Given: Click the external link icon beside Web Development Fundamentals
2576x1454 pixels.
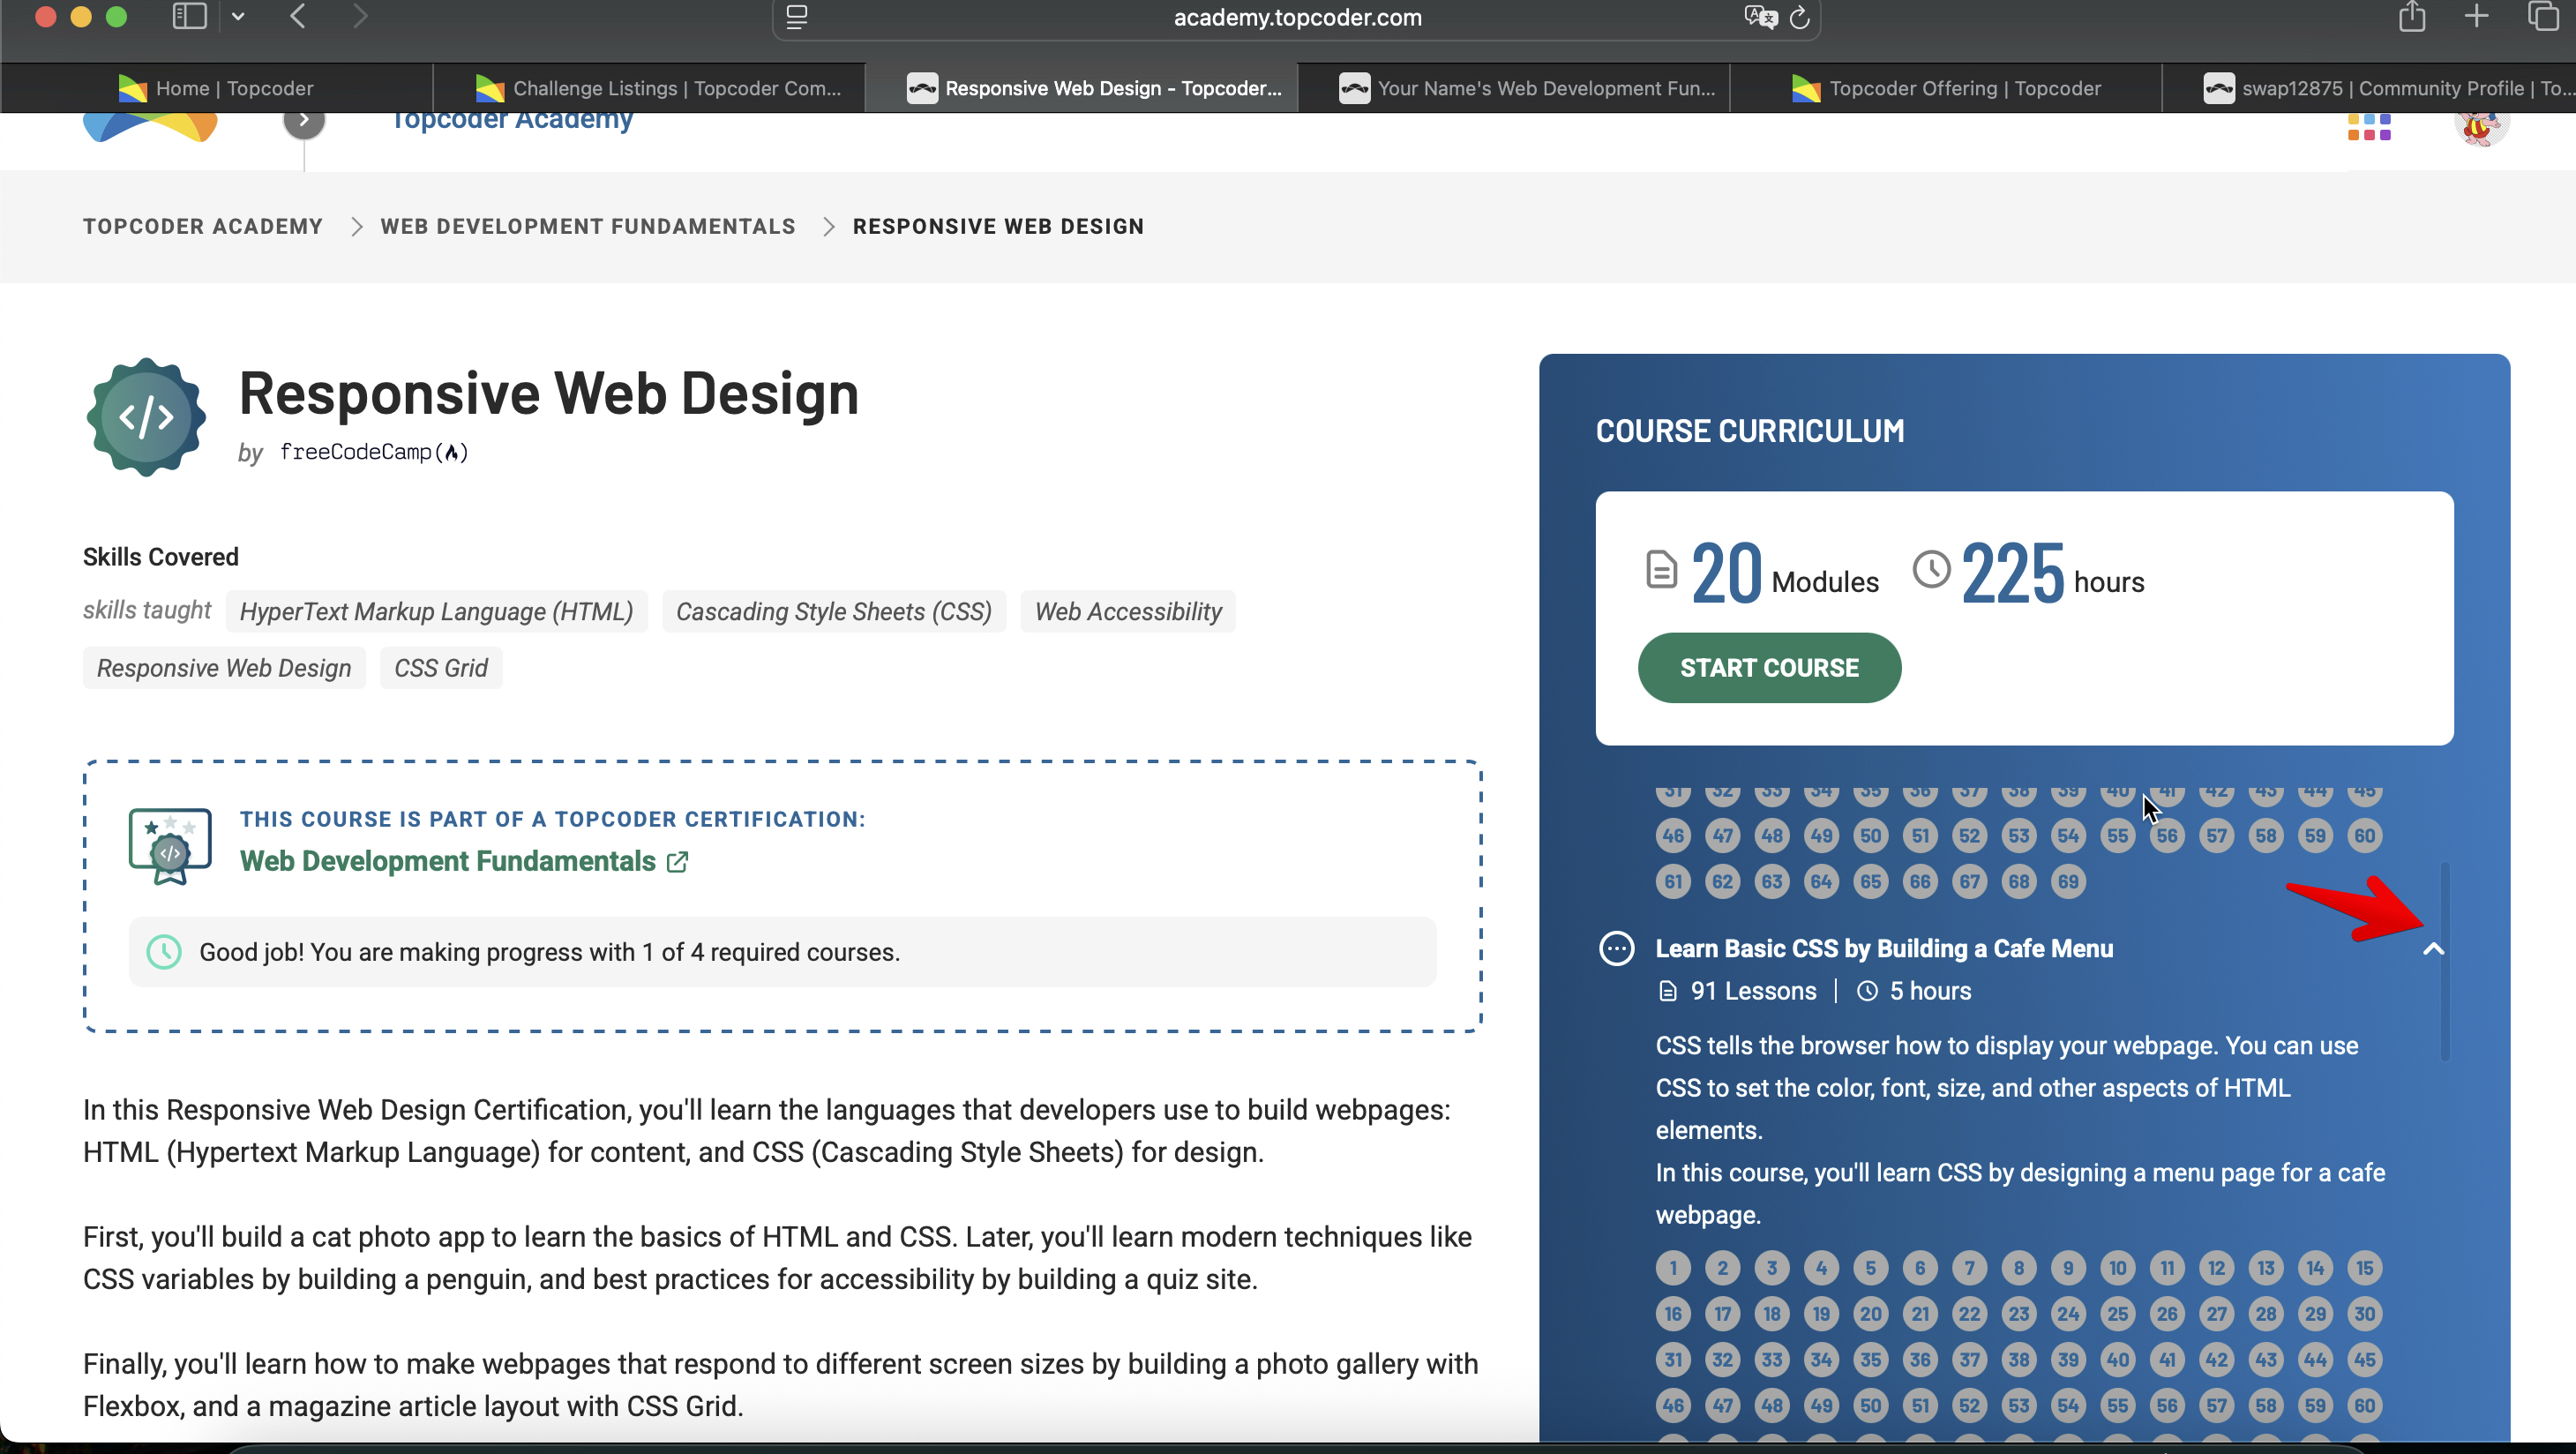Looking at the screenshot, I should pyautogui.click(x=678, y=862).
